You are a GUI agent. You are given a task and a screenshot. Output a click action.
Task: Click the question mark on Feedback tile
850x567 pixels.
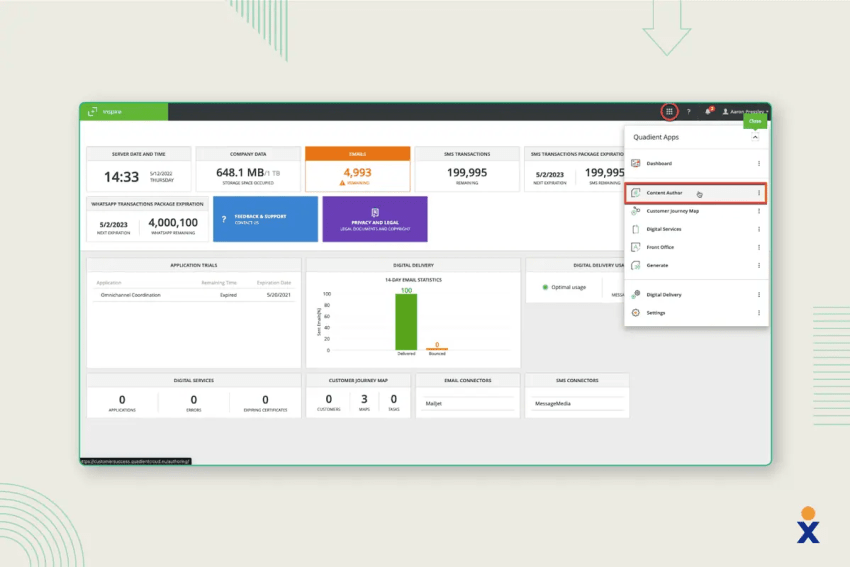224,219
